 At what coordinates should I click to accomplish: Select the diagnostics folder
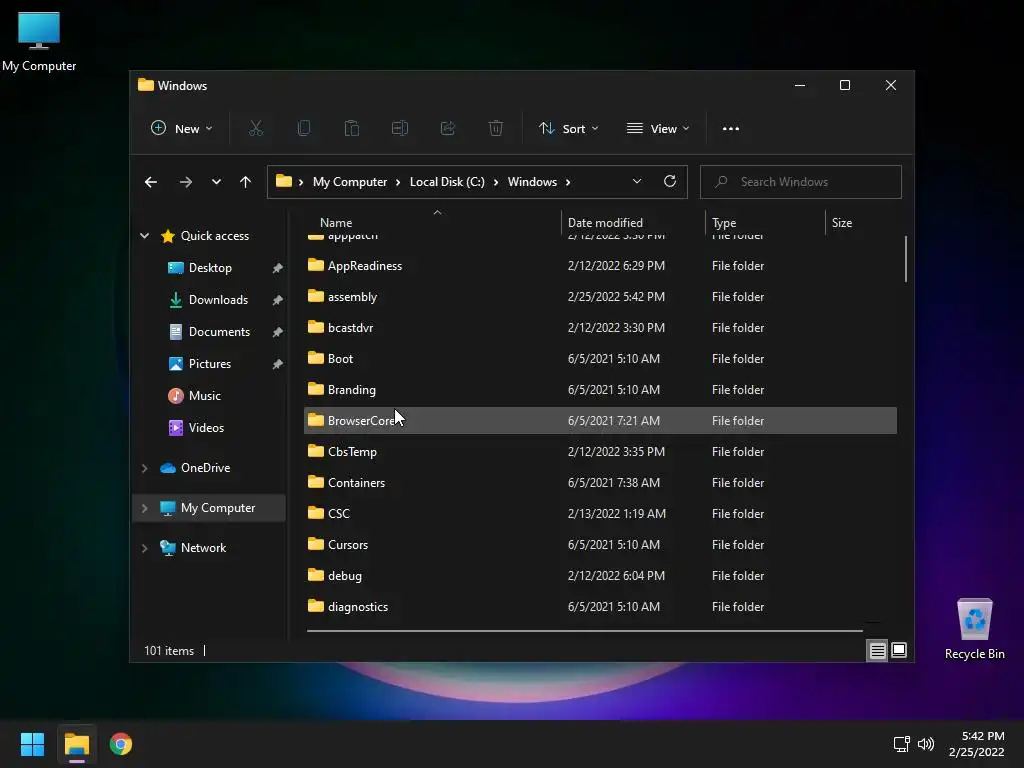[600, 607]
